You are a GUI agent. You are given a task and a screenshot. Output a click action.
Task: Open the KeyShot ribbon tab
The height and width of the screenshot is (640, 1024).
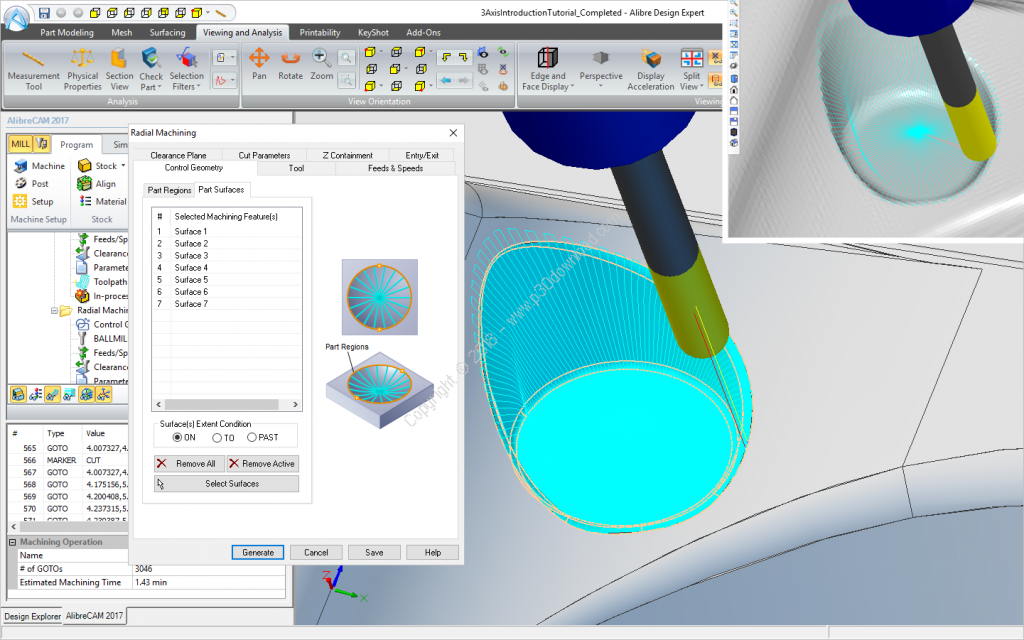tap(373, 32)
